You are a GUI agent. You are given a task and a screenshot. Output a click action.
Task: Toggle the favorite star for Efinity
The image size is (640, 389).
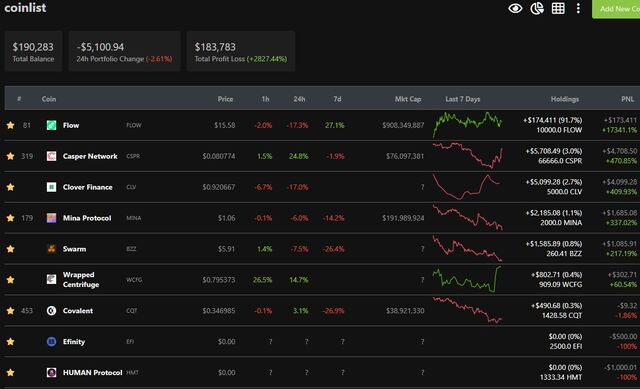11,342
